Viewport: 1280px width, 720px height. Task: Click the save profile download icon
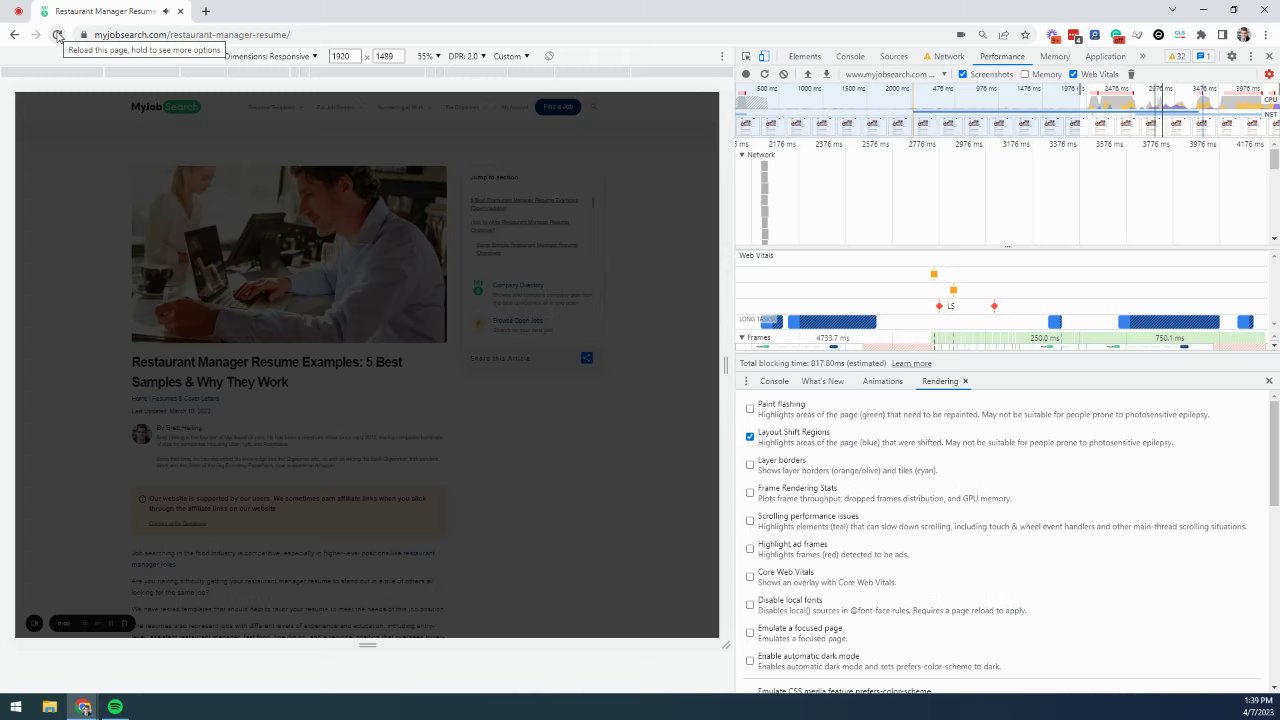click(x=826, y=74)
